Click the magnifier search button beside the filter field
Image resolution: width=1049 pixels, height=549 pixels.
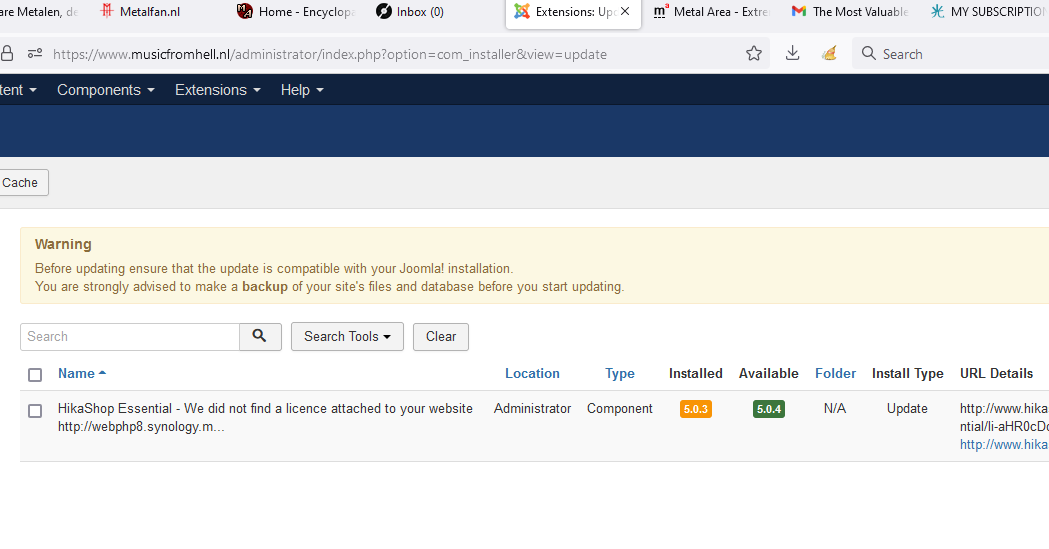260,336
